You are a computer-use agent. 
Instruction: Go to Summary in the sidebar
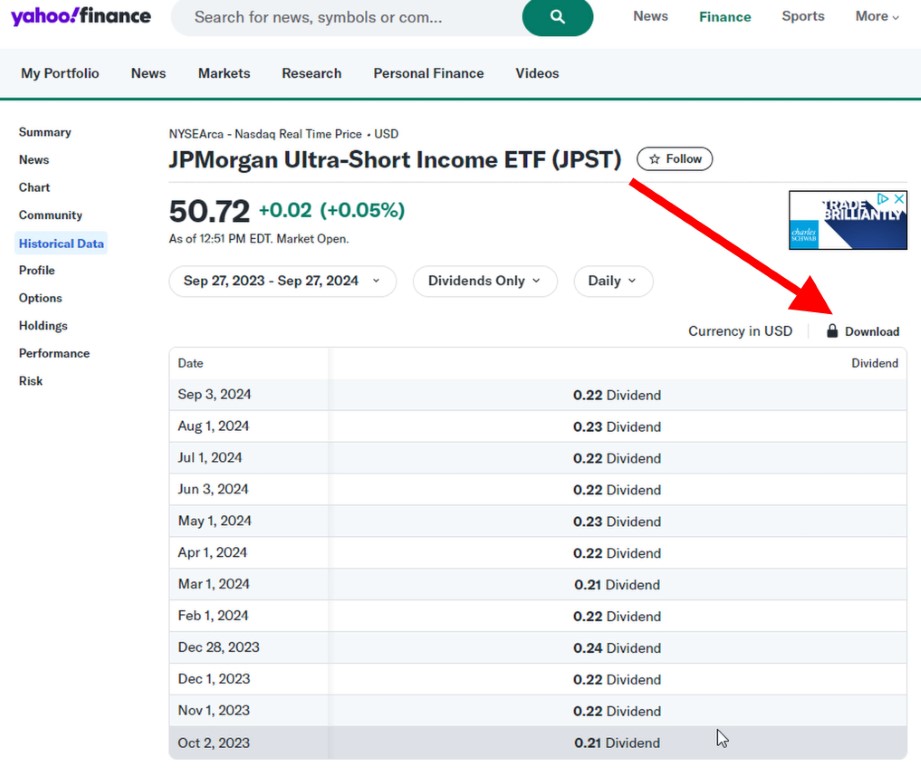coord(45,132)
